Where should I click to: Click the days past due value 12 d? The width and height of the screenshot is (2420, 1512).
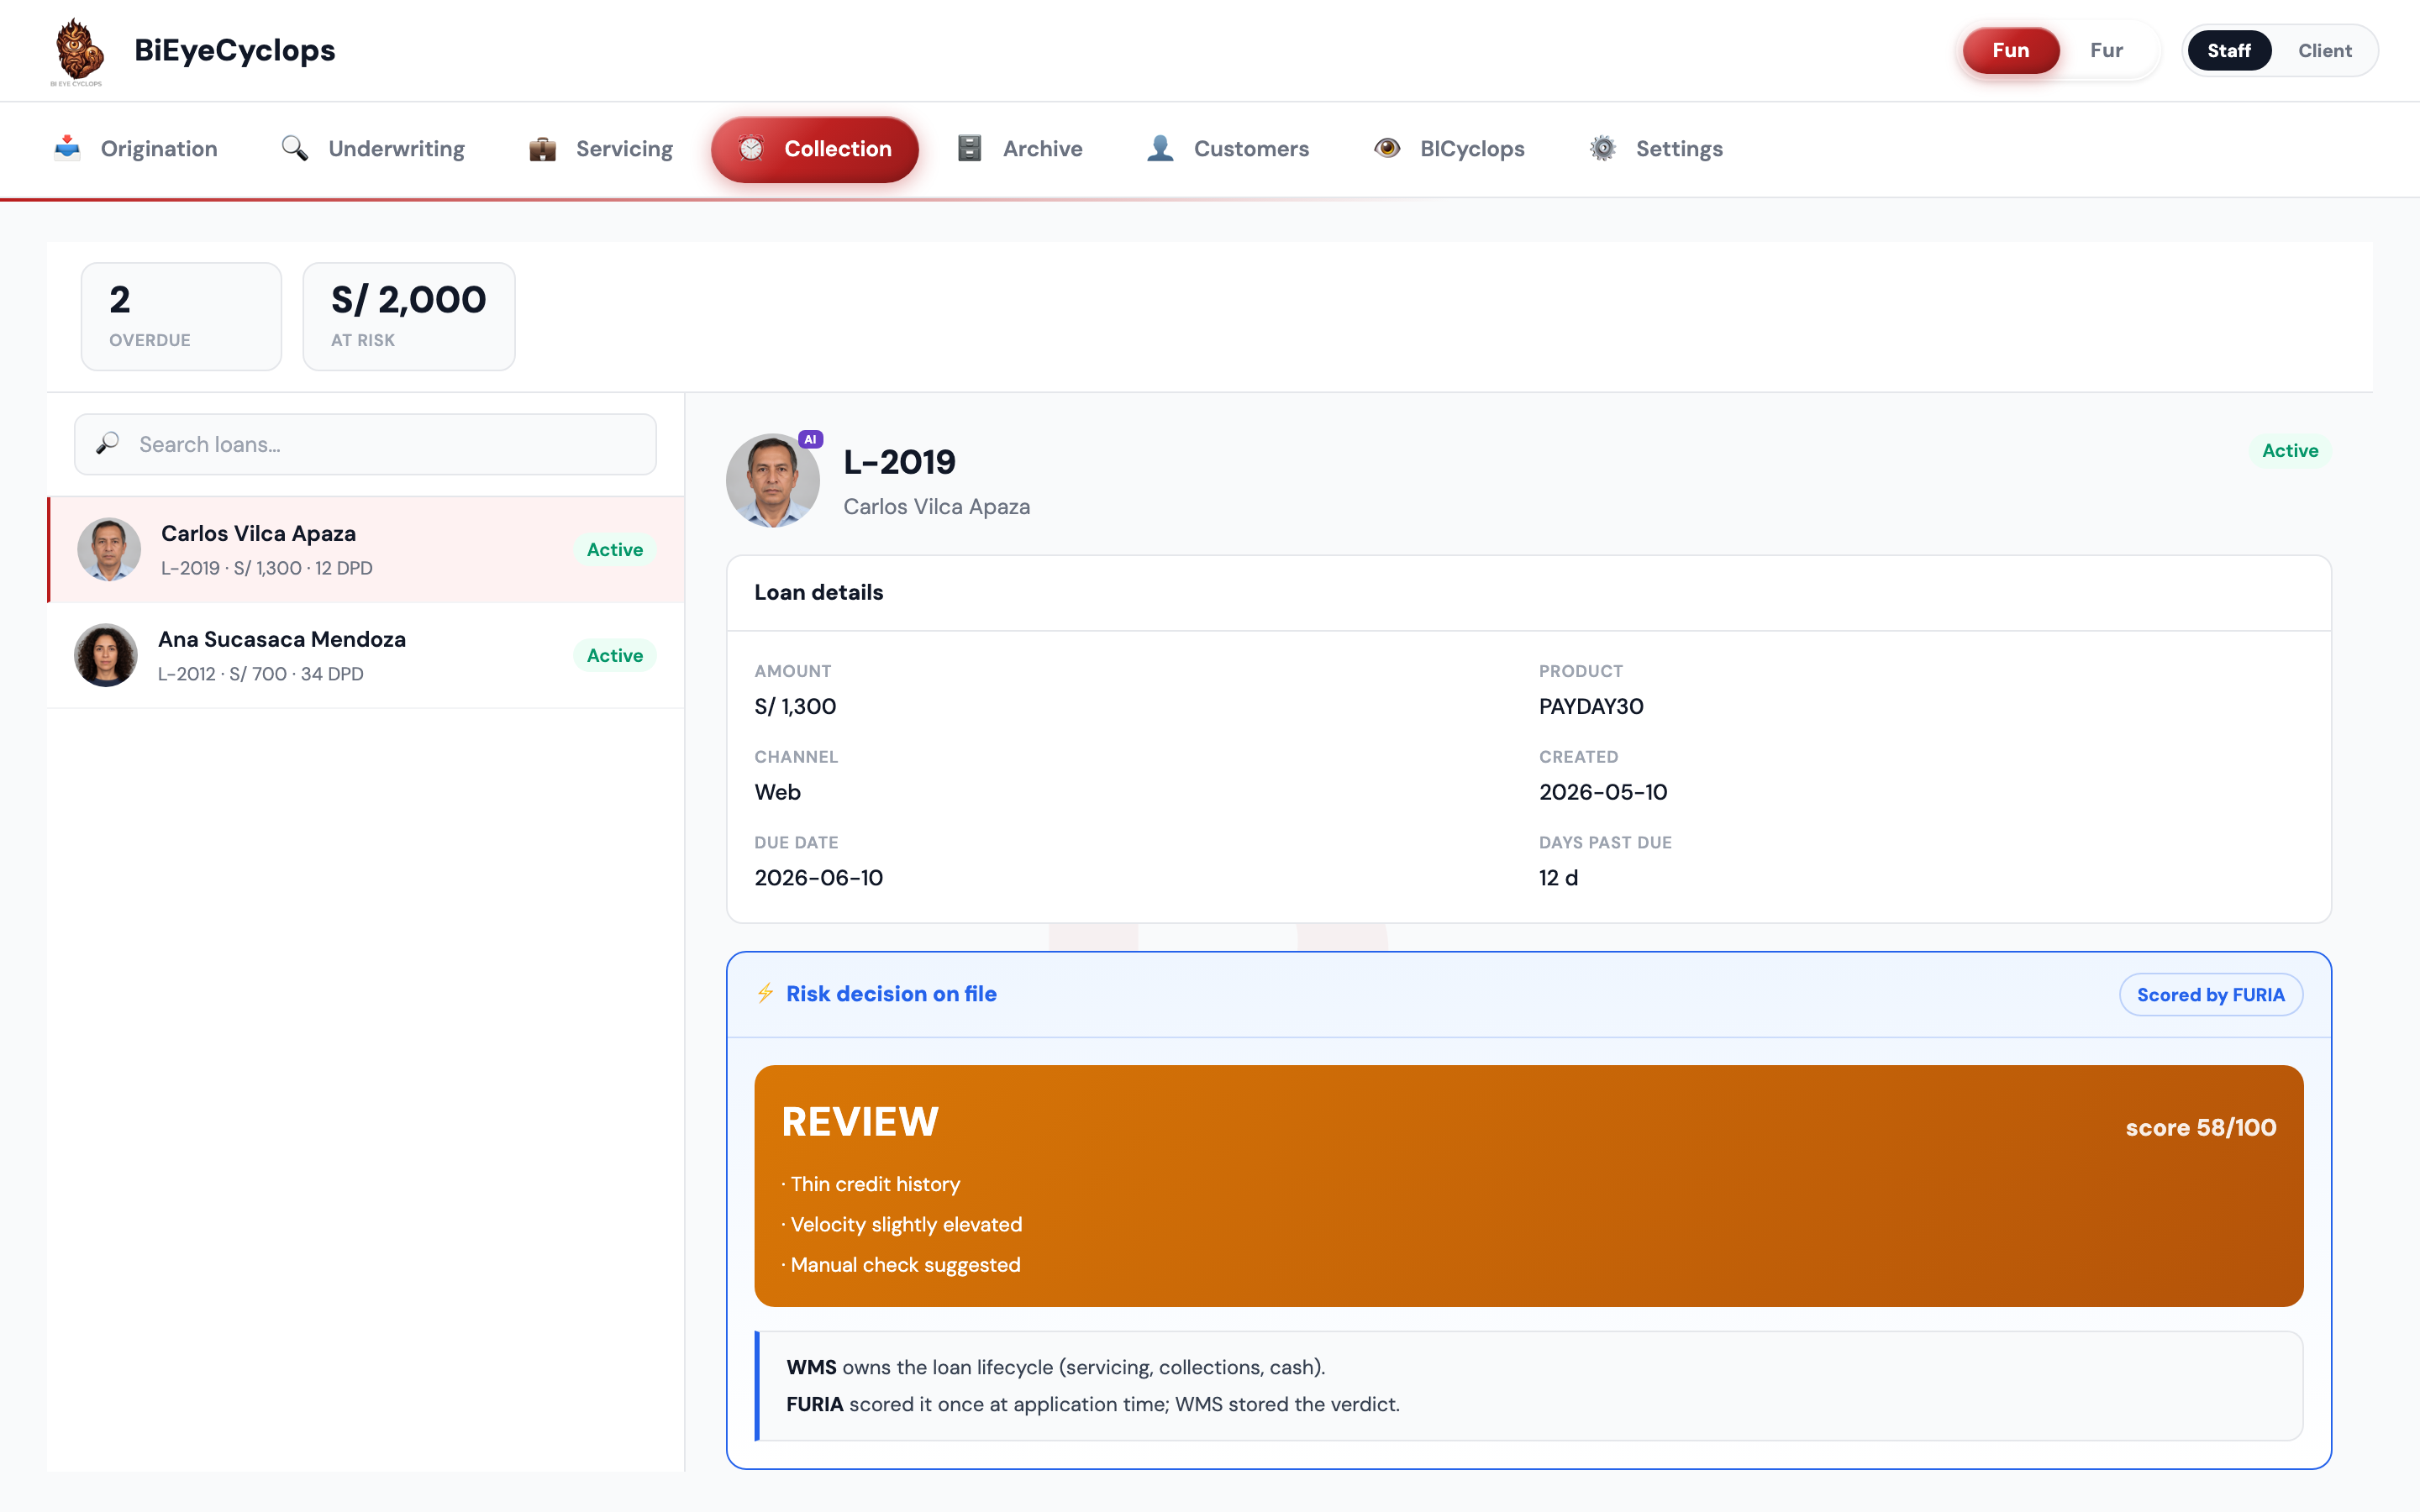tap(1558, 877)
